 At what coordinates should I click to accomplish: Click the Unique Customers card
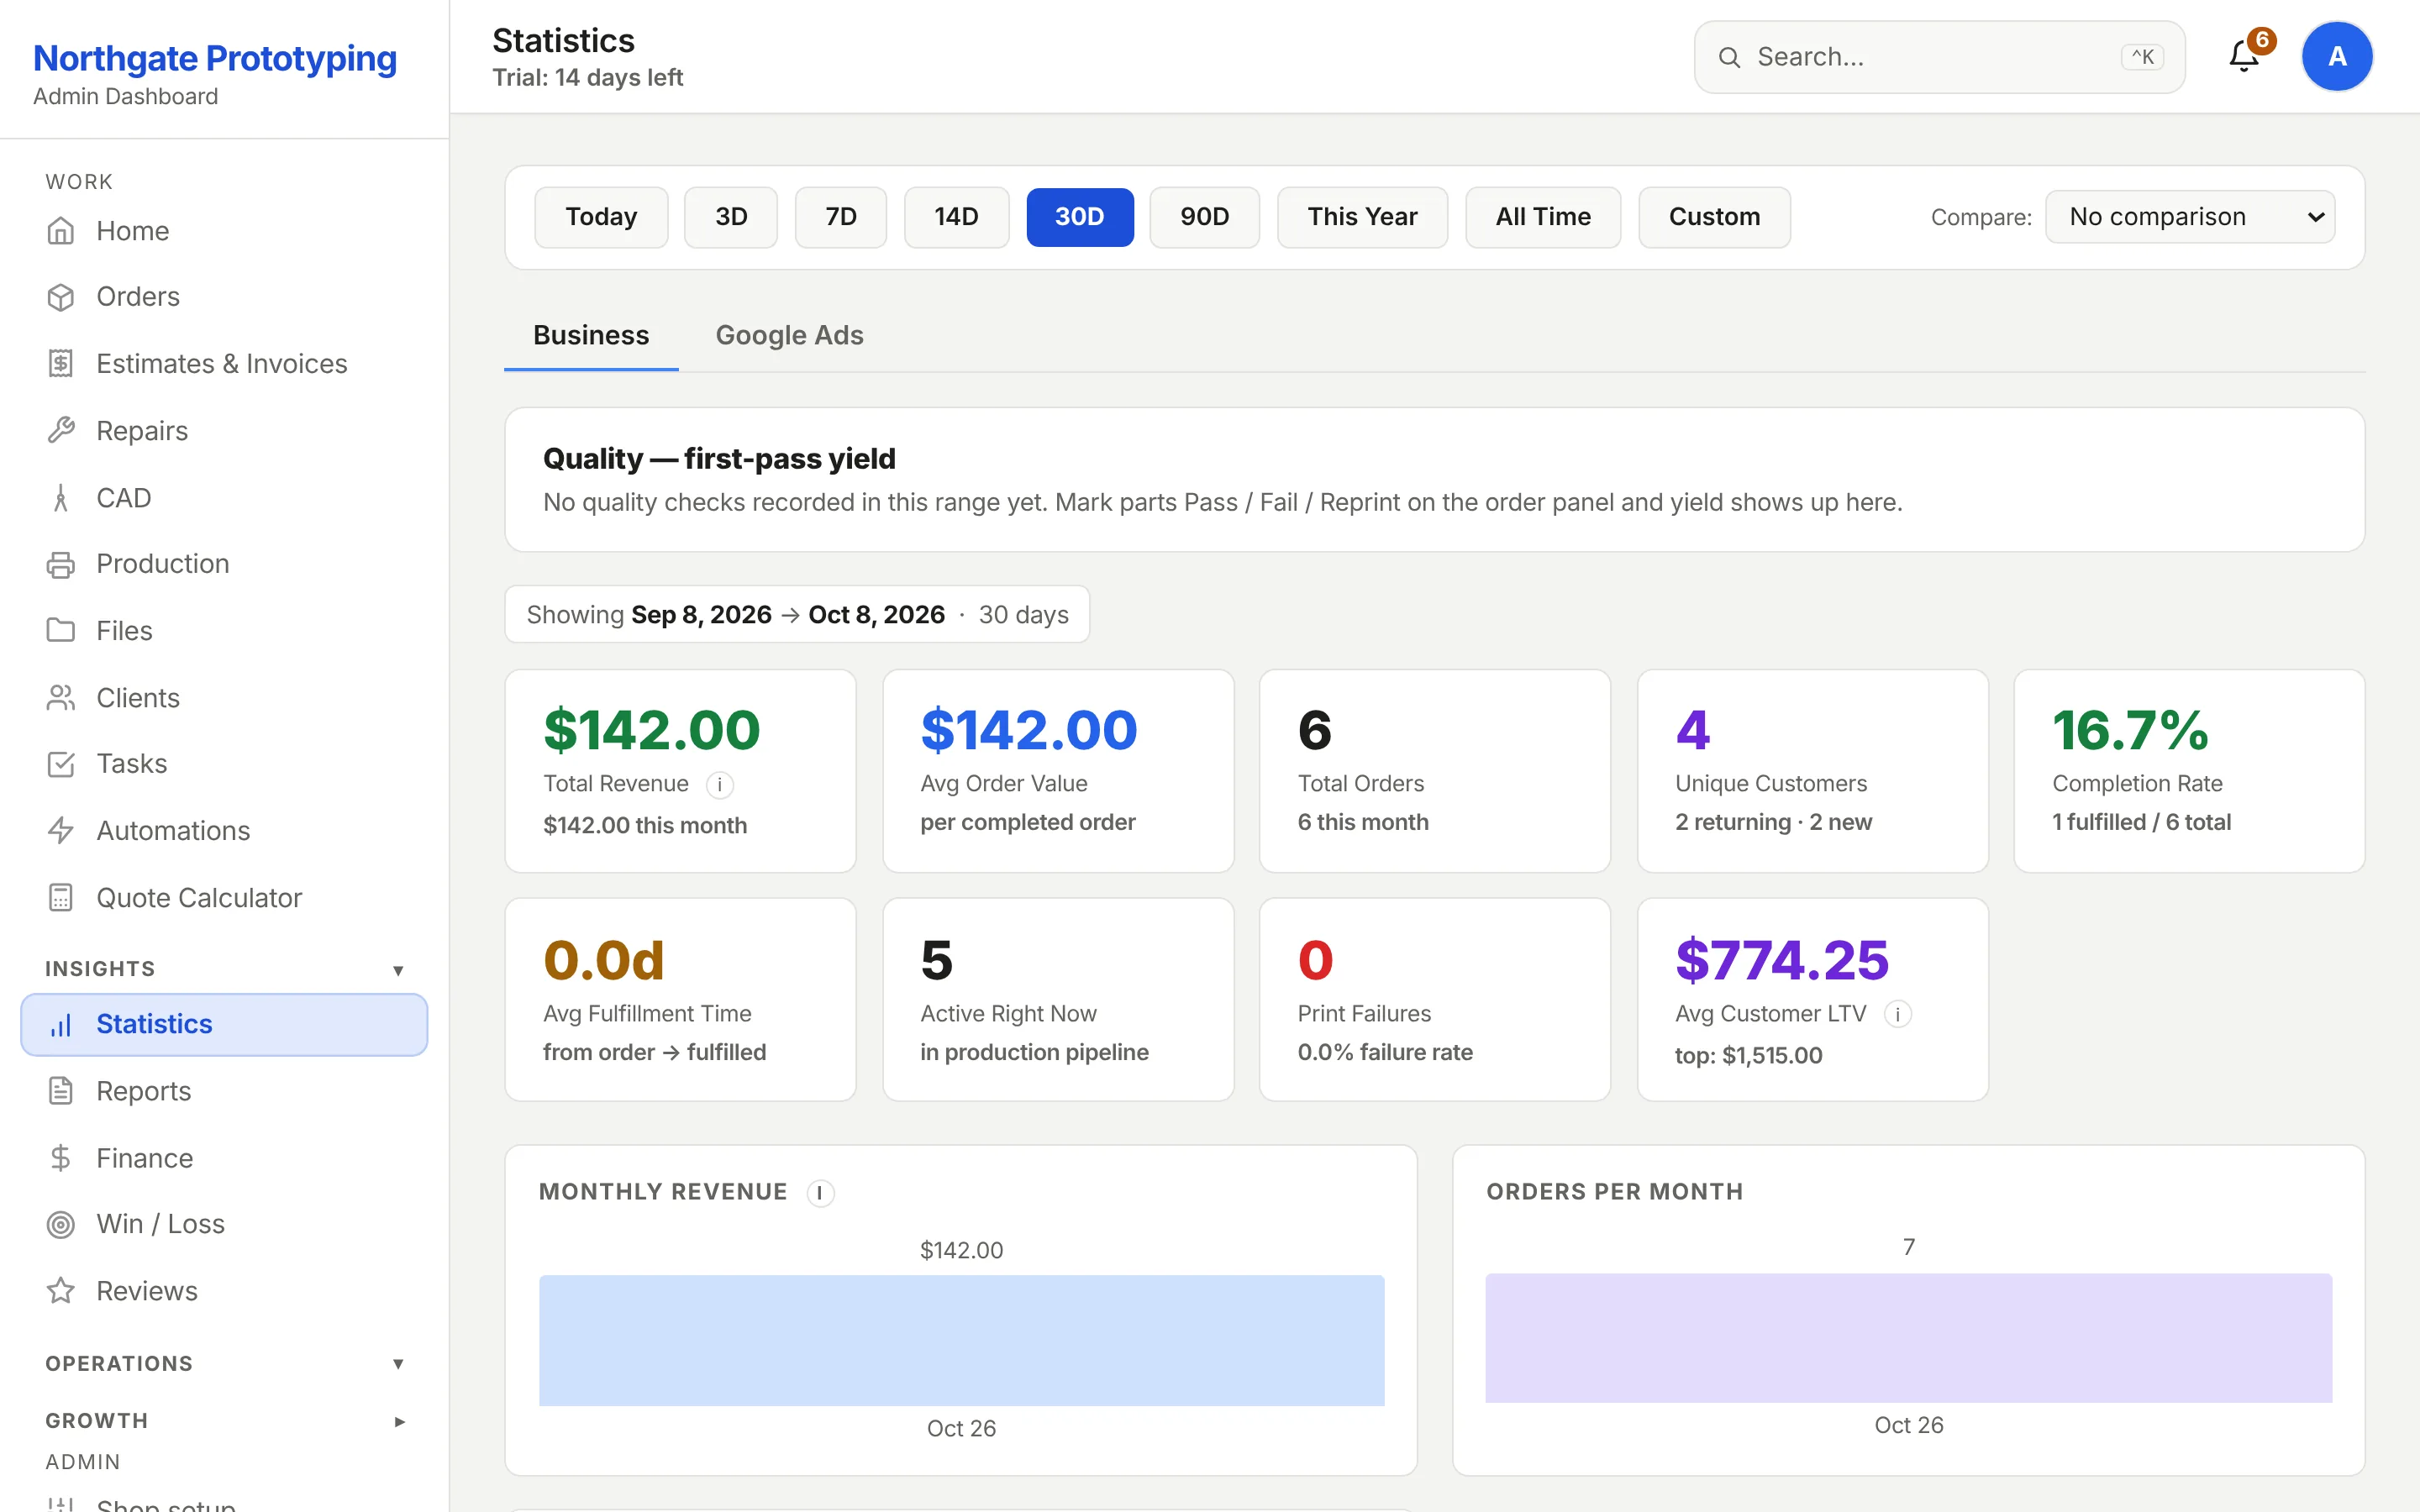pos(1812,771)
